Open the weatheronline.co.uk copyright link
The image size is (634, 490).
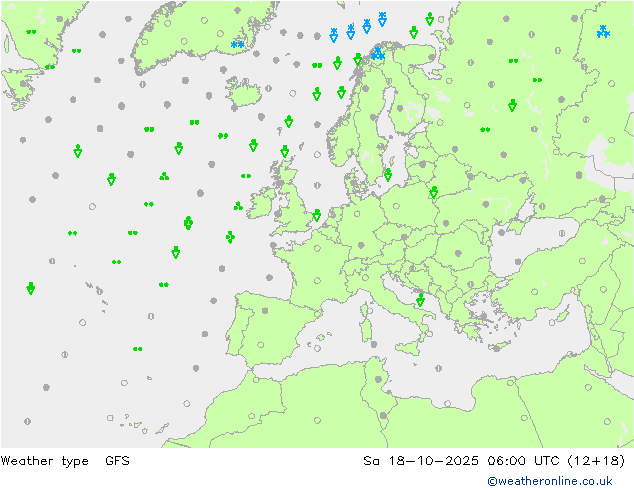tap(549, 481)
